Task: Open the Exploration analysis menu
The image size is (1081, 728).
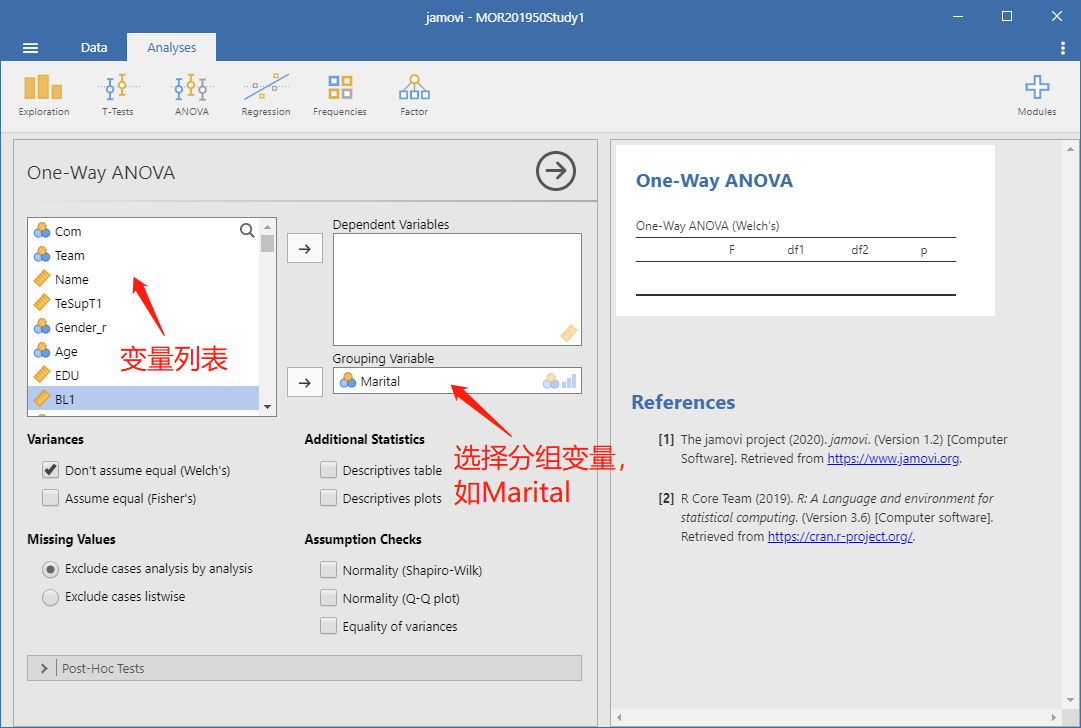Action: tap(43, 95)
